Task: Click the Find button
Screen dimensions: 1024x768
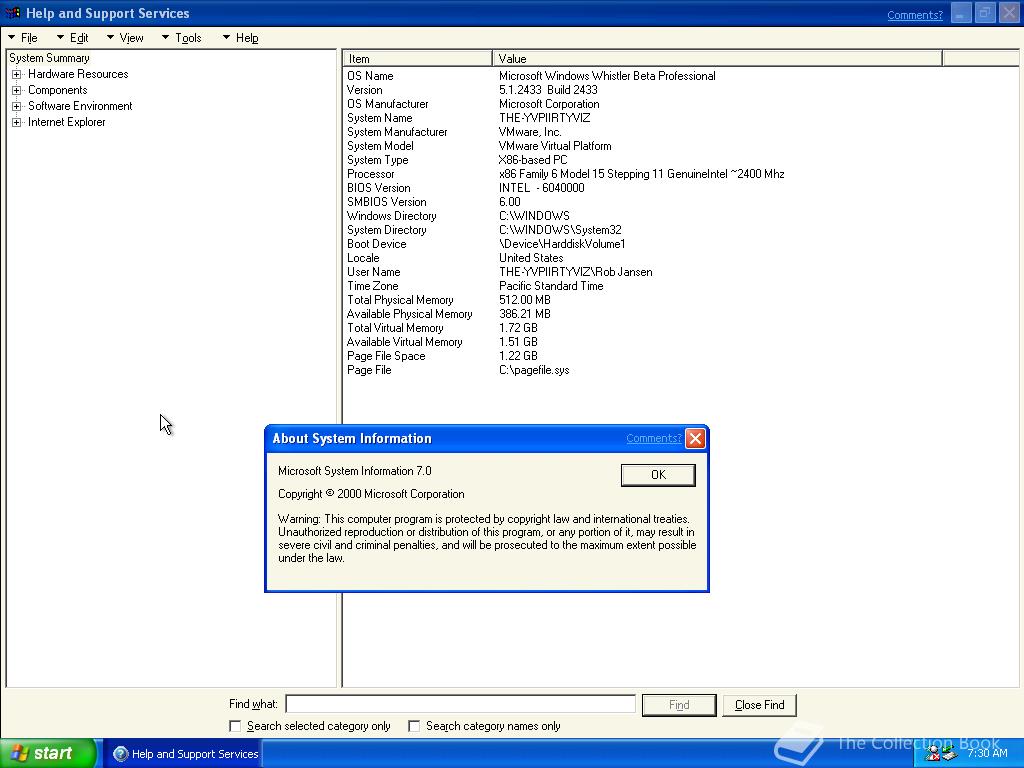Action: (x=679, y=705)
